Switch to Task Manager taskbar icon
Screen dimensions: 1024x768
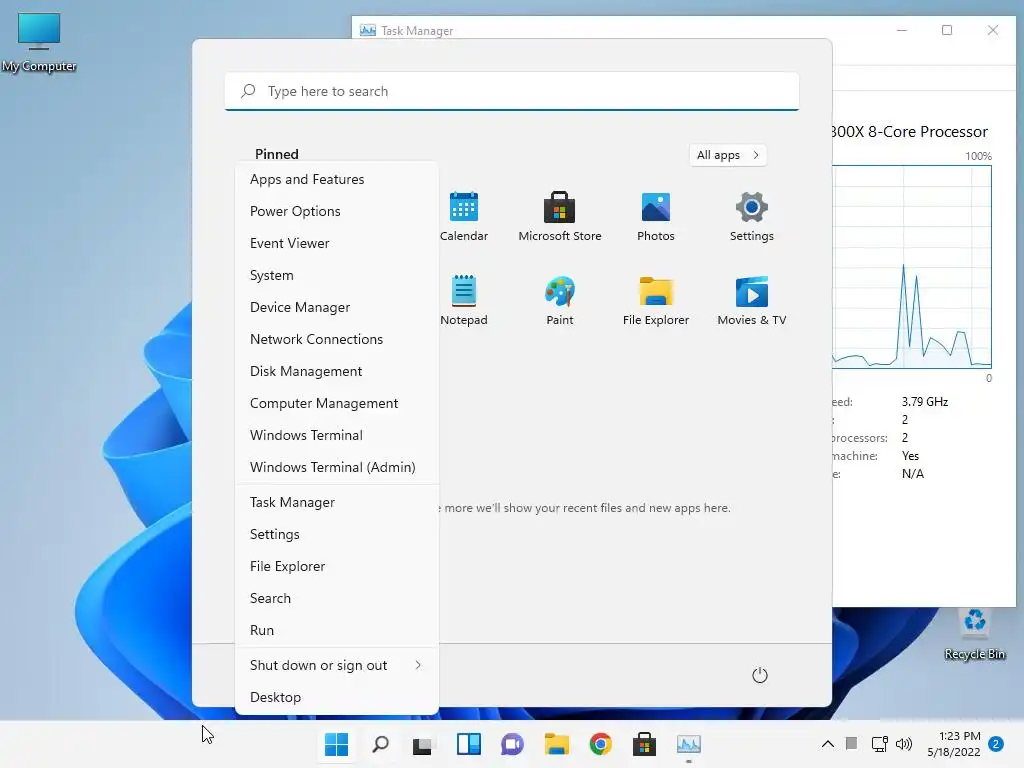[x=688, y=744]
